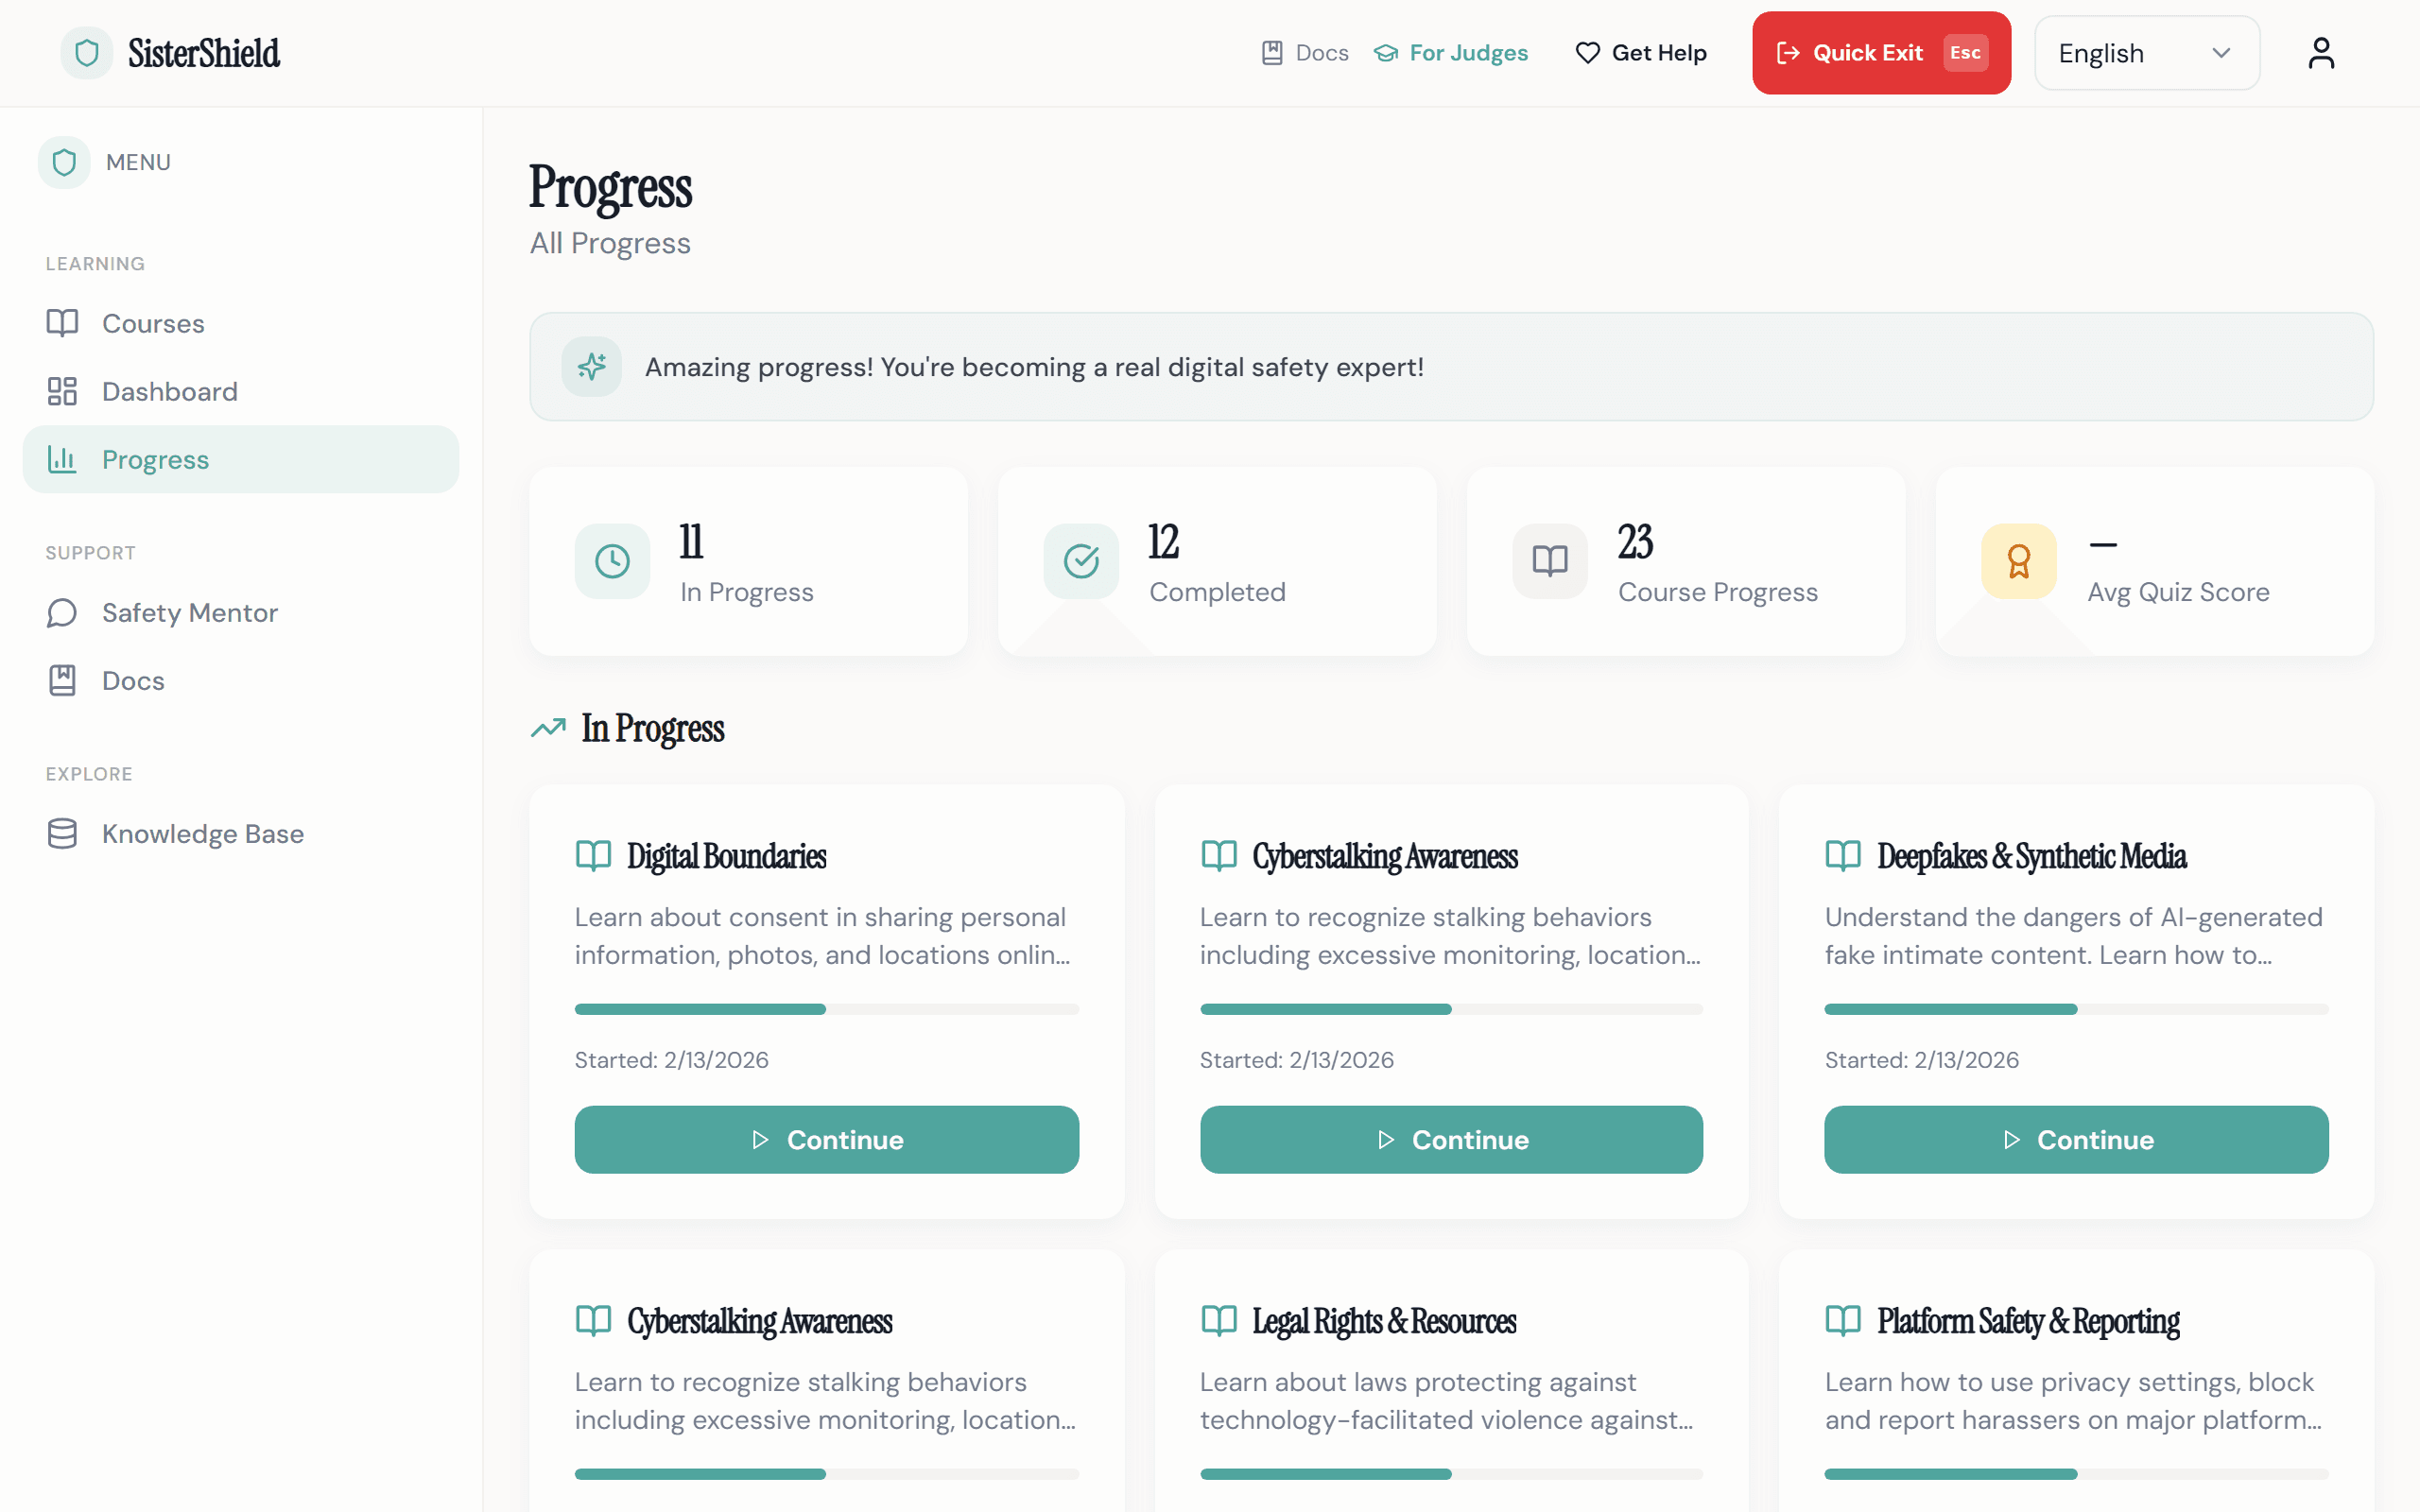Open Safety Mentor via the chat icon
This screenshot has height=1512, width=2420.
(x=62, y=612)
